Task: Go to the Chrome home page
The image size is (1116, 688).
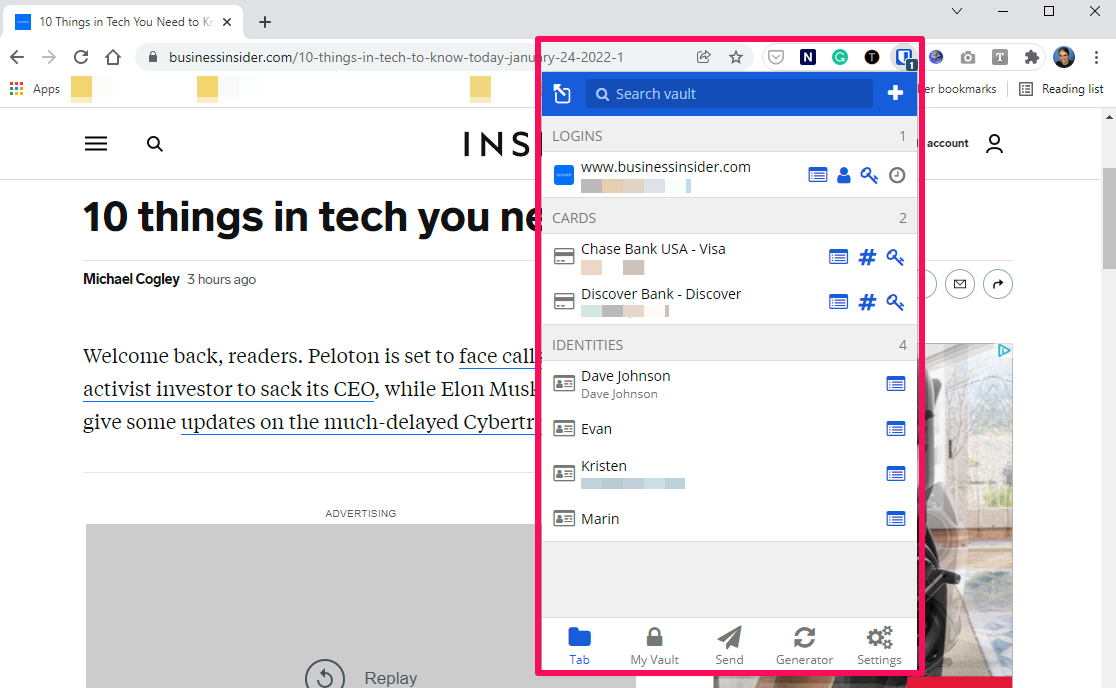Action: pos(113,57)
